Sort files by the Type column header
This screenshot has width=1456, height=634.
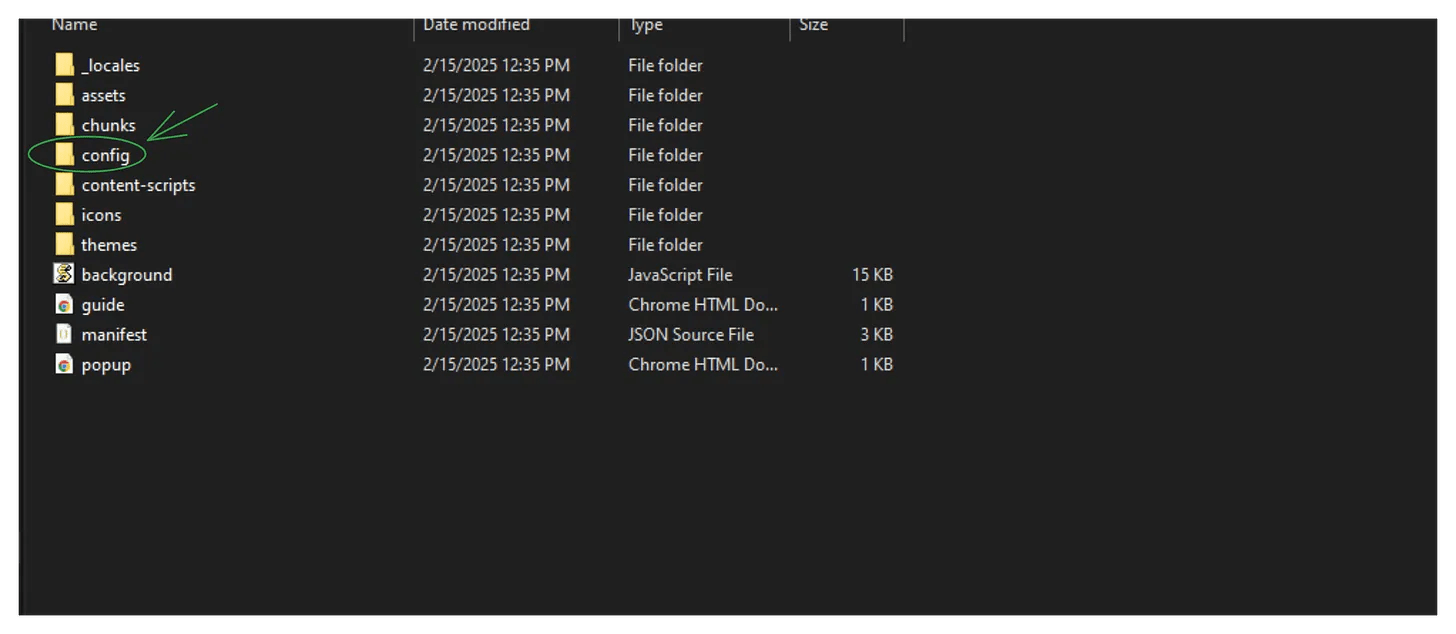click(646, 24)
